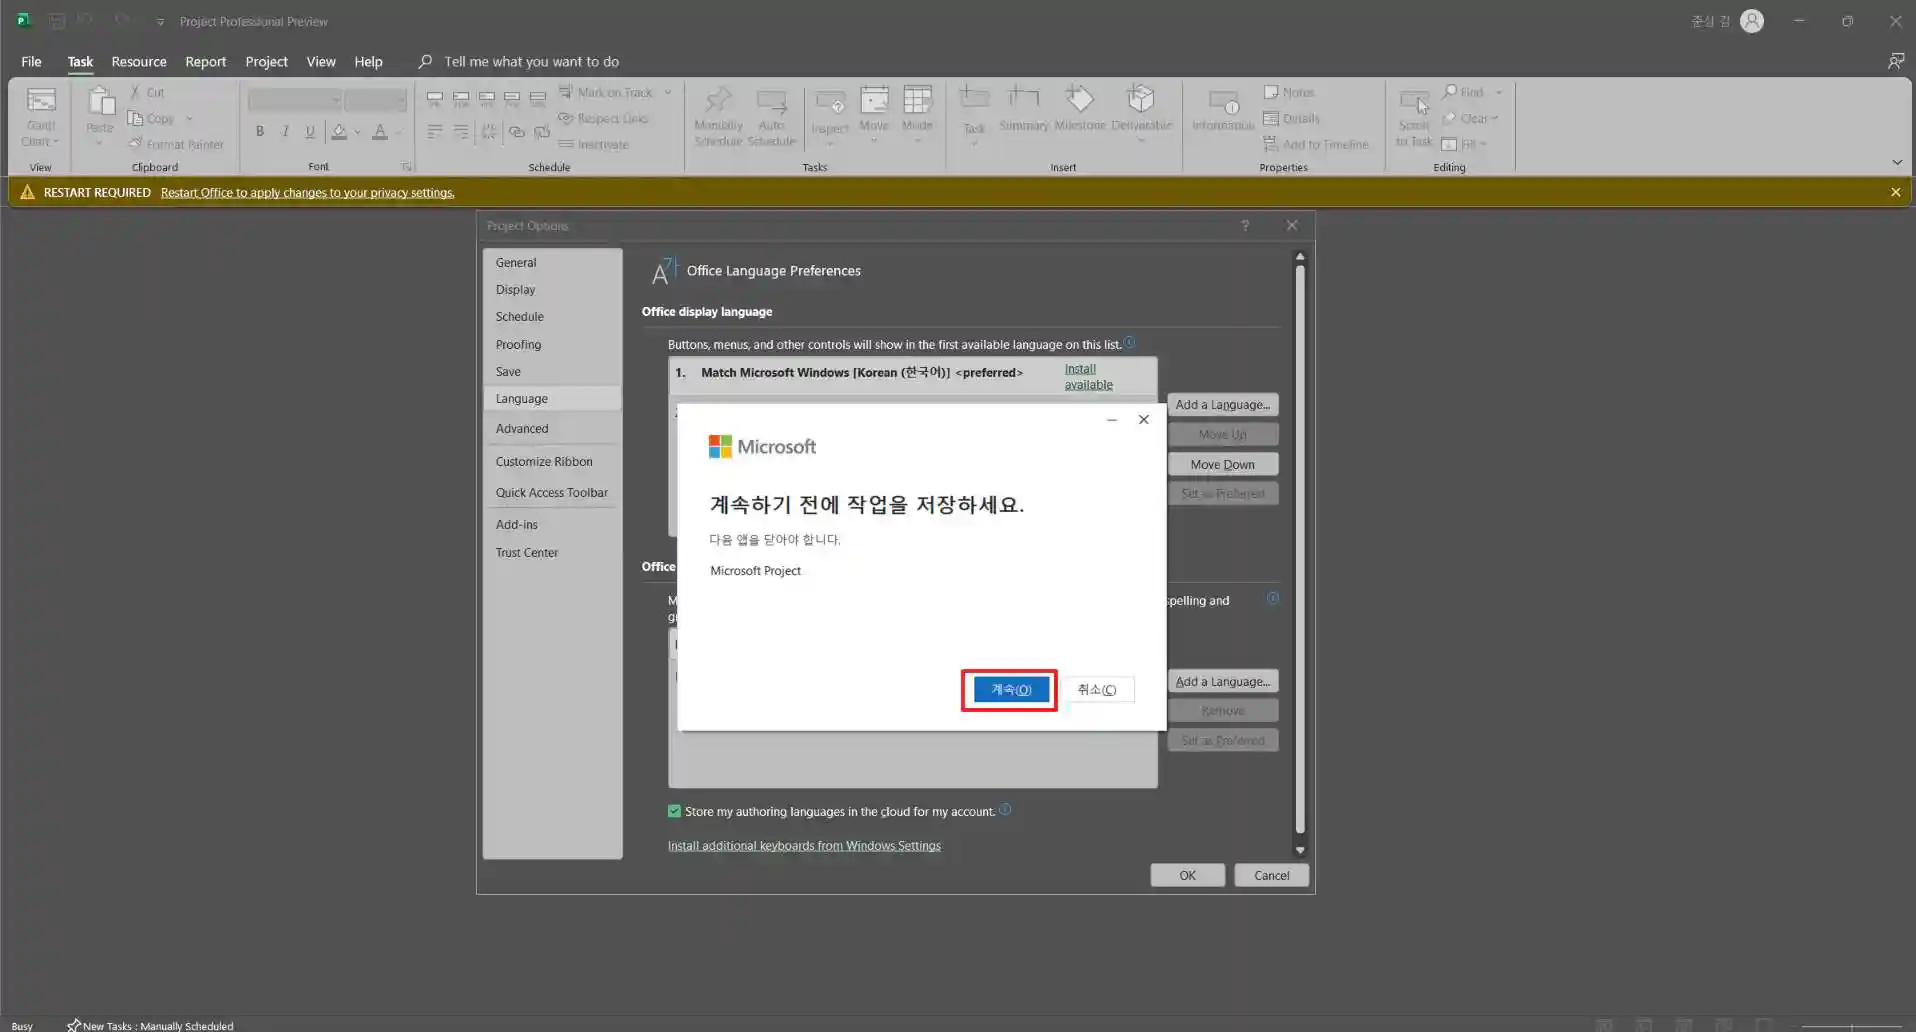The width and height of the screenshot is (1916, 1032).
Task: Click the Install available link
Action: [x=1088, y=376]
